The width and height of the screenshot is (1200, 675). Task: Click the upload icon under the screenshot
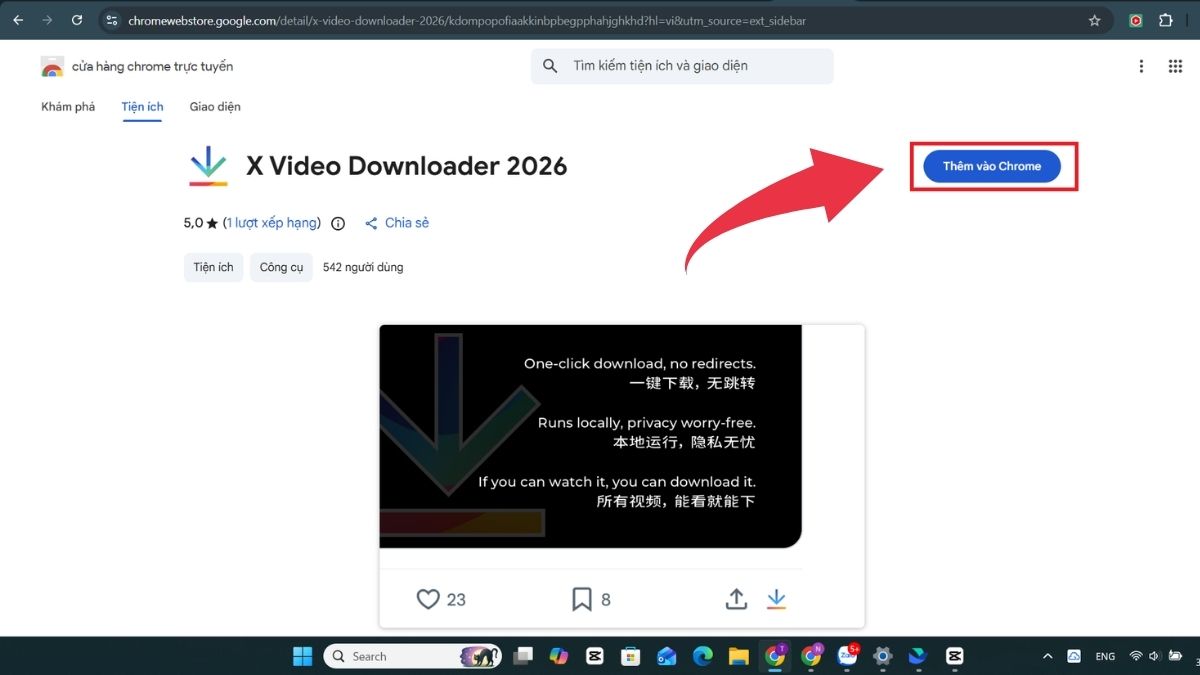coord(736,598)
